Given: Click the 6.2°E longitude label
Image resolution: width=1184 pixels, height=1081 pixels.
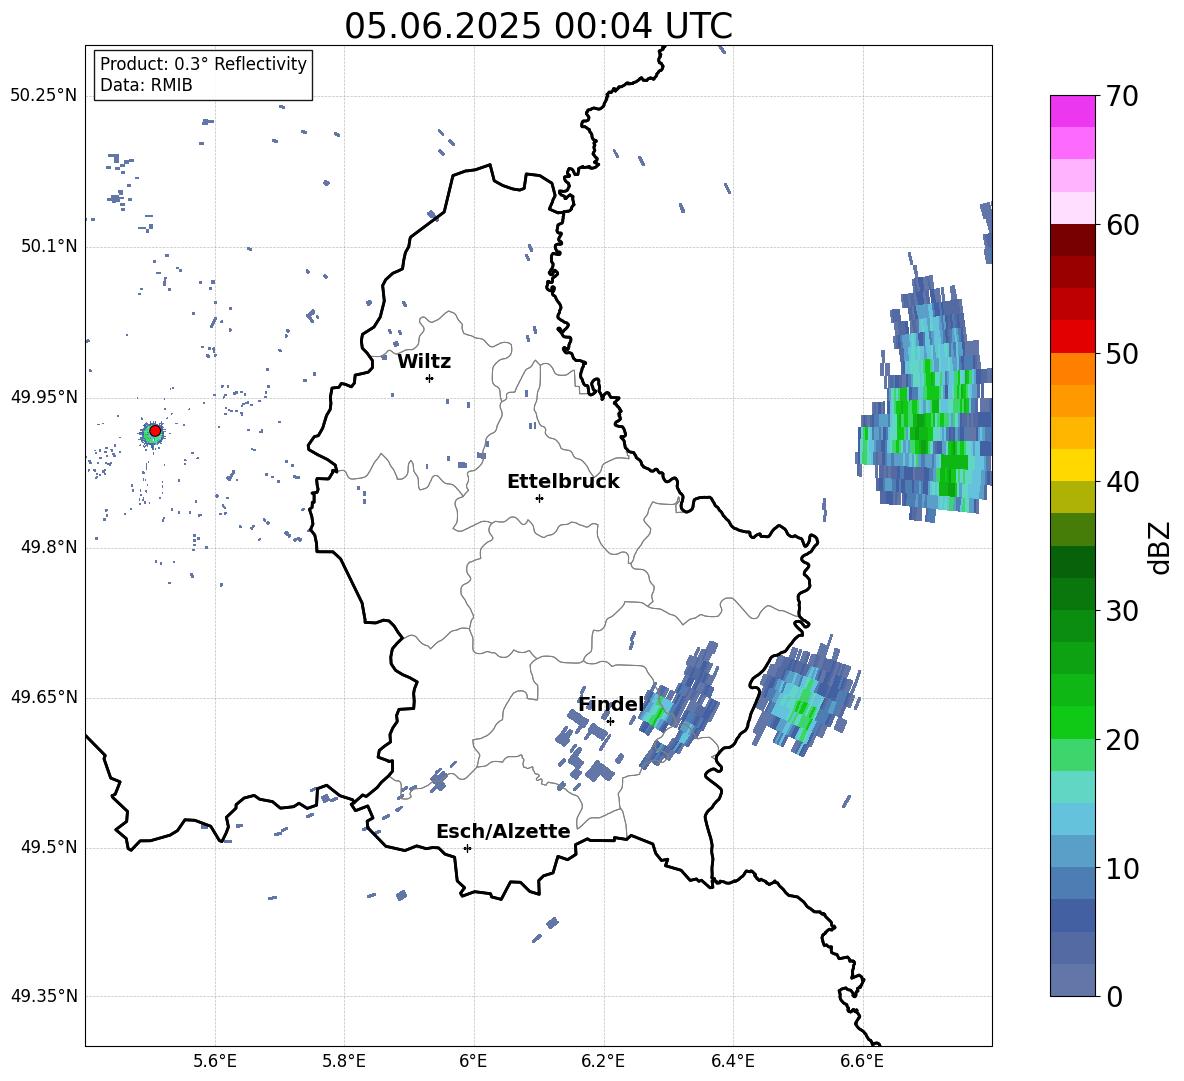Looking at the screenshot, I should (x=603, y=1061).
